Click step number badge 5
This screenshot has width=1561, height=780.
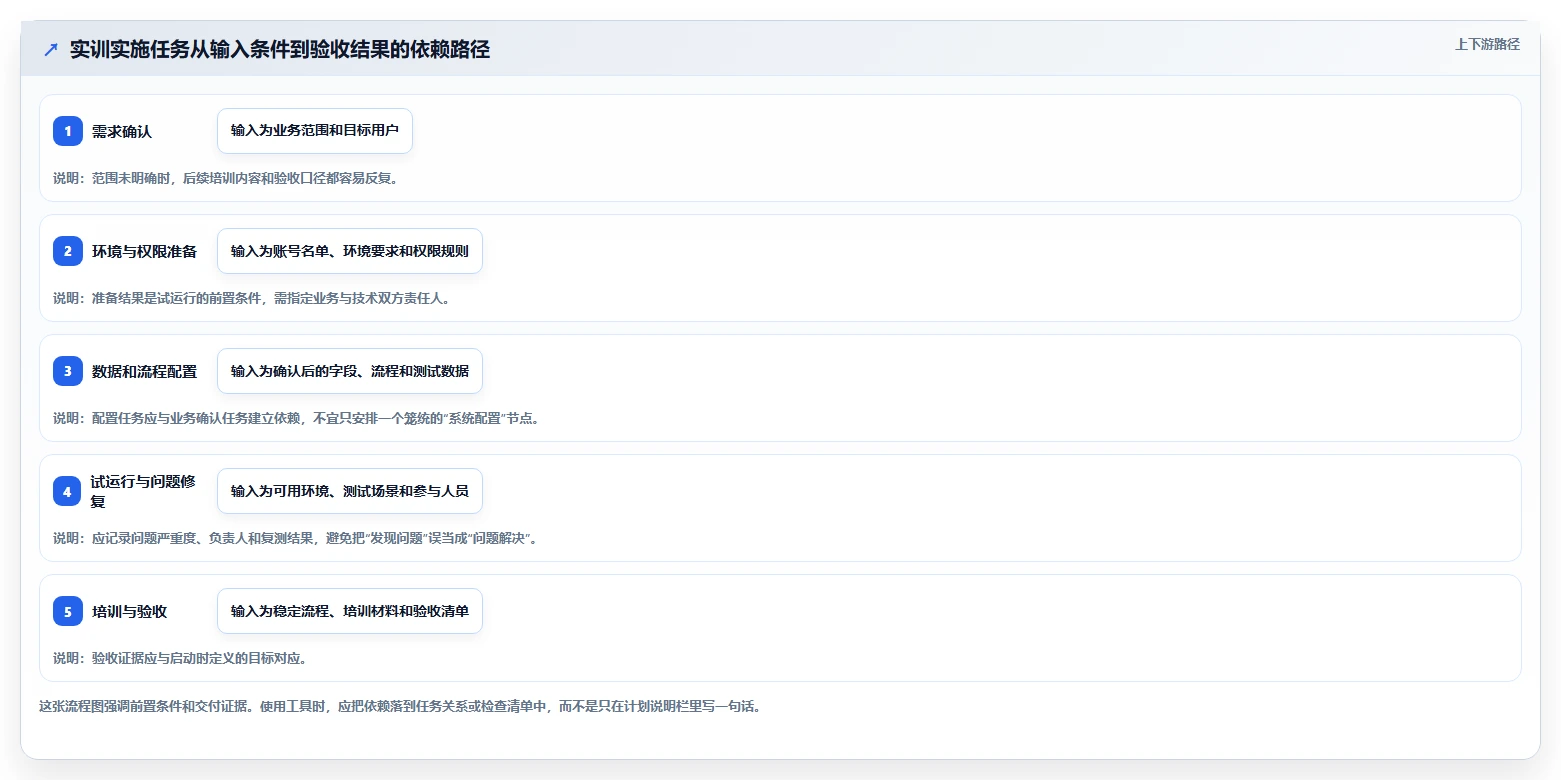pos(68,611)
